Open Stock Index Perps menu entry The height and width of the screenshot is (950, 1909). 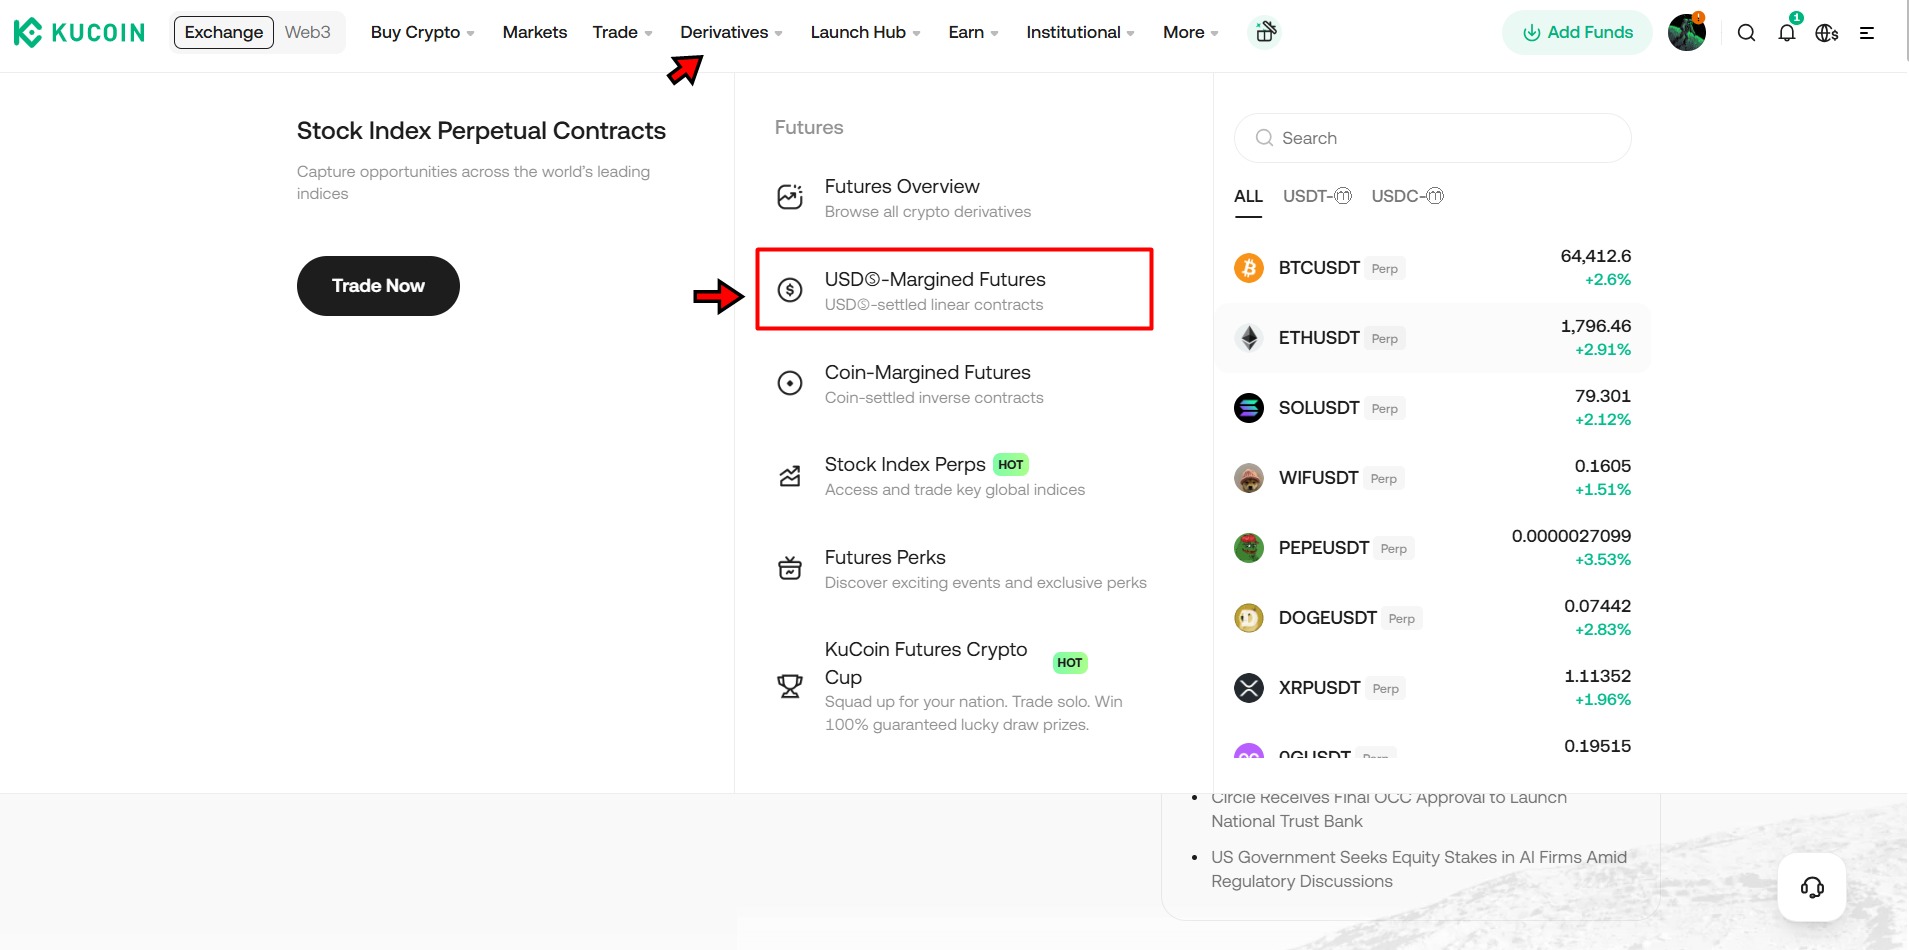(954, 476)
